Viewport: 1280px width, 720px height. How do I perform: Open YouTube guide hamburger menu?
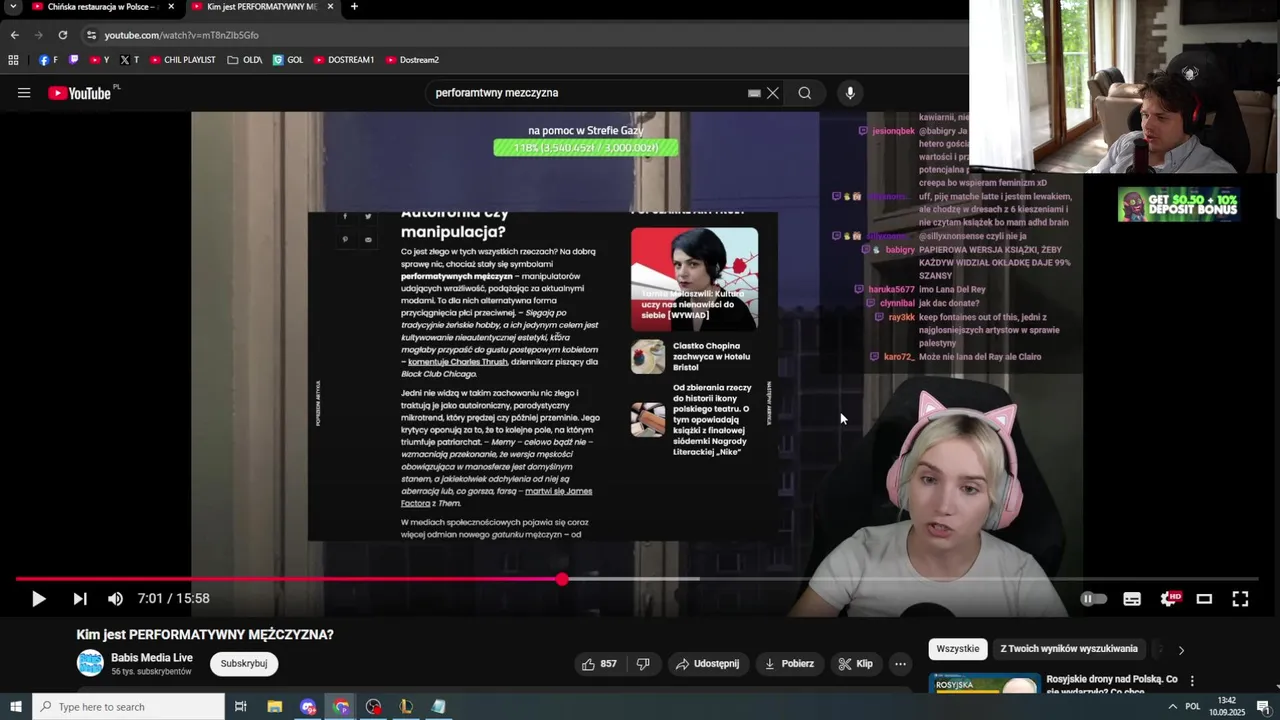click(x=24, y=93)
